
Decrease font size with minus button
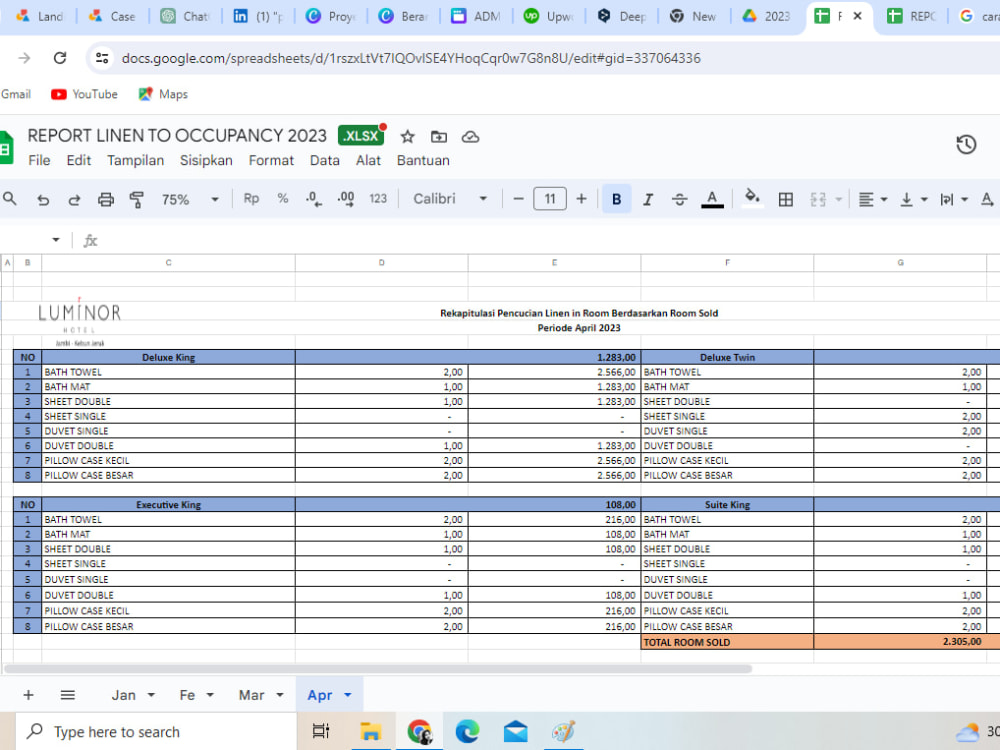[518, 199]
